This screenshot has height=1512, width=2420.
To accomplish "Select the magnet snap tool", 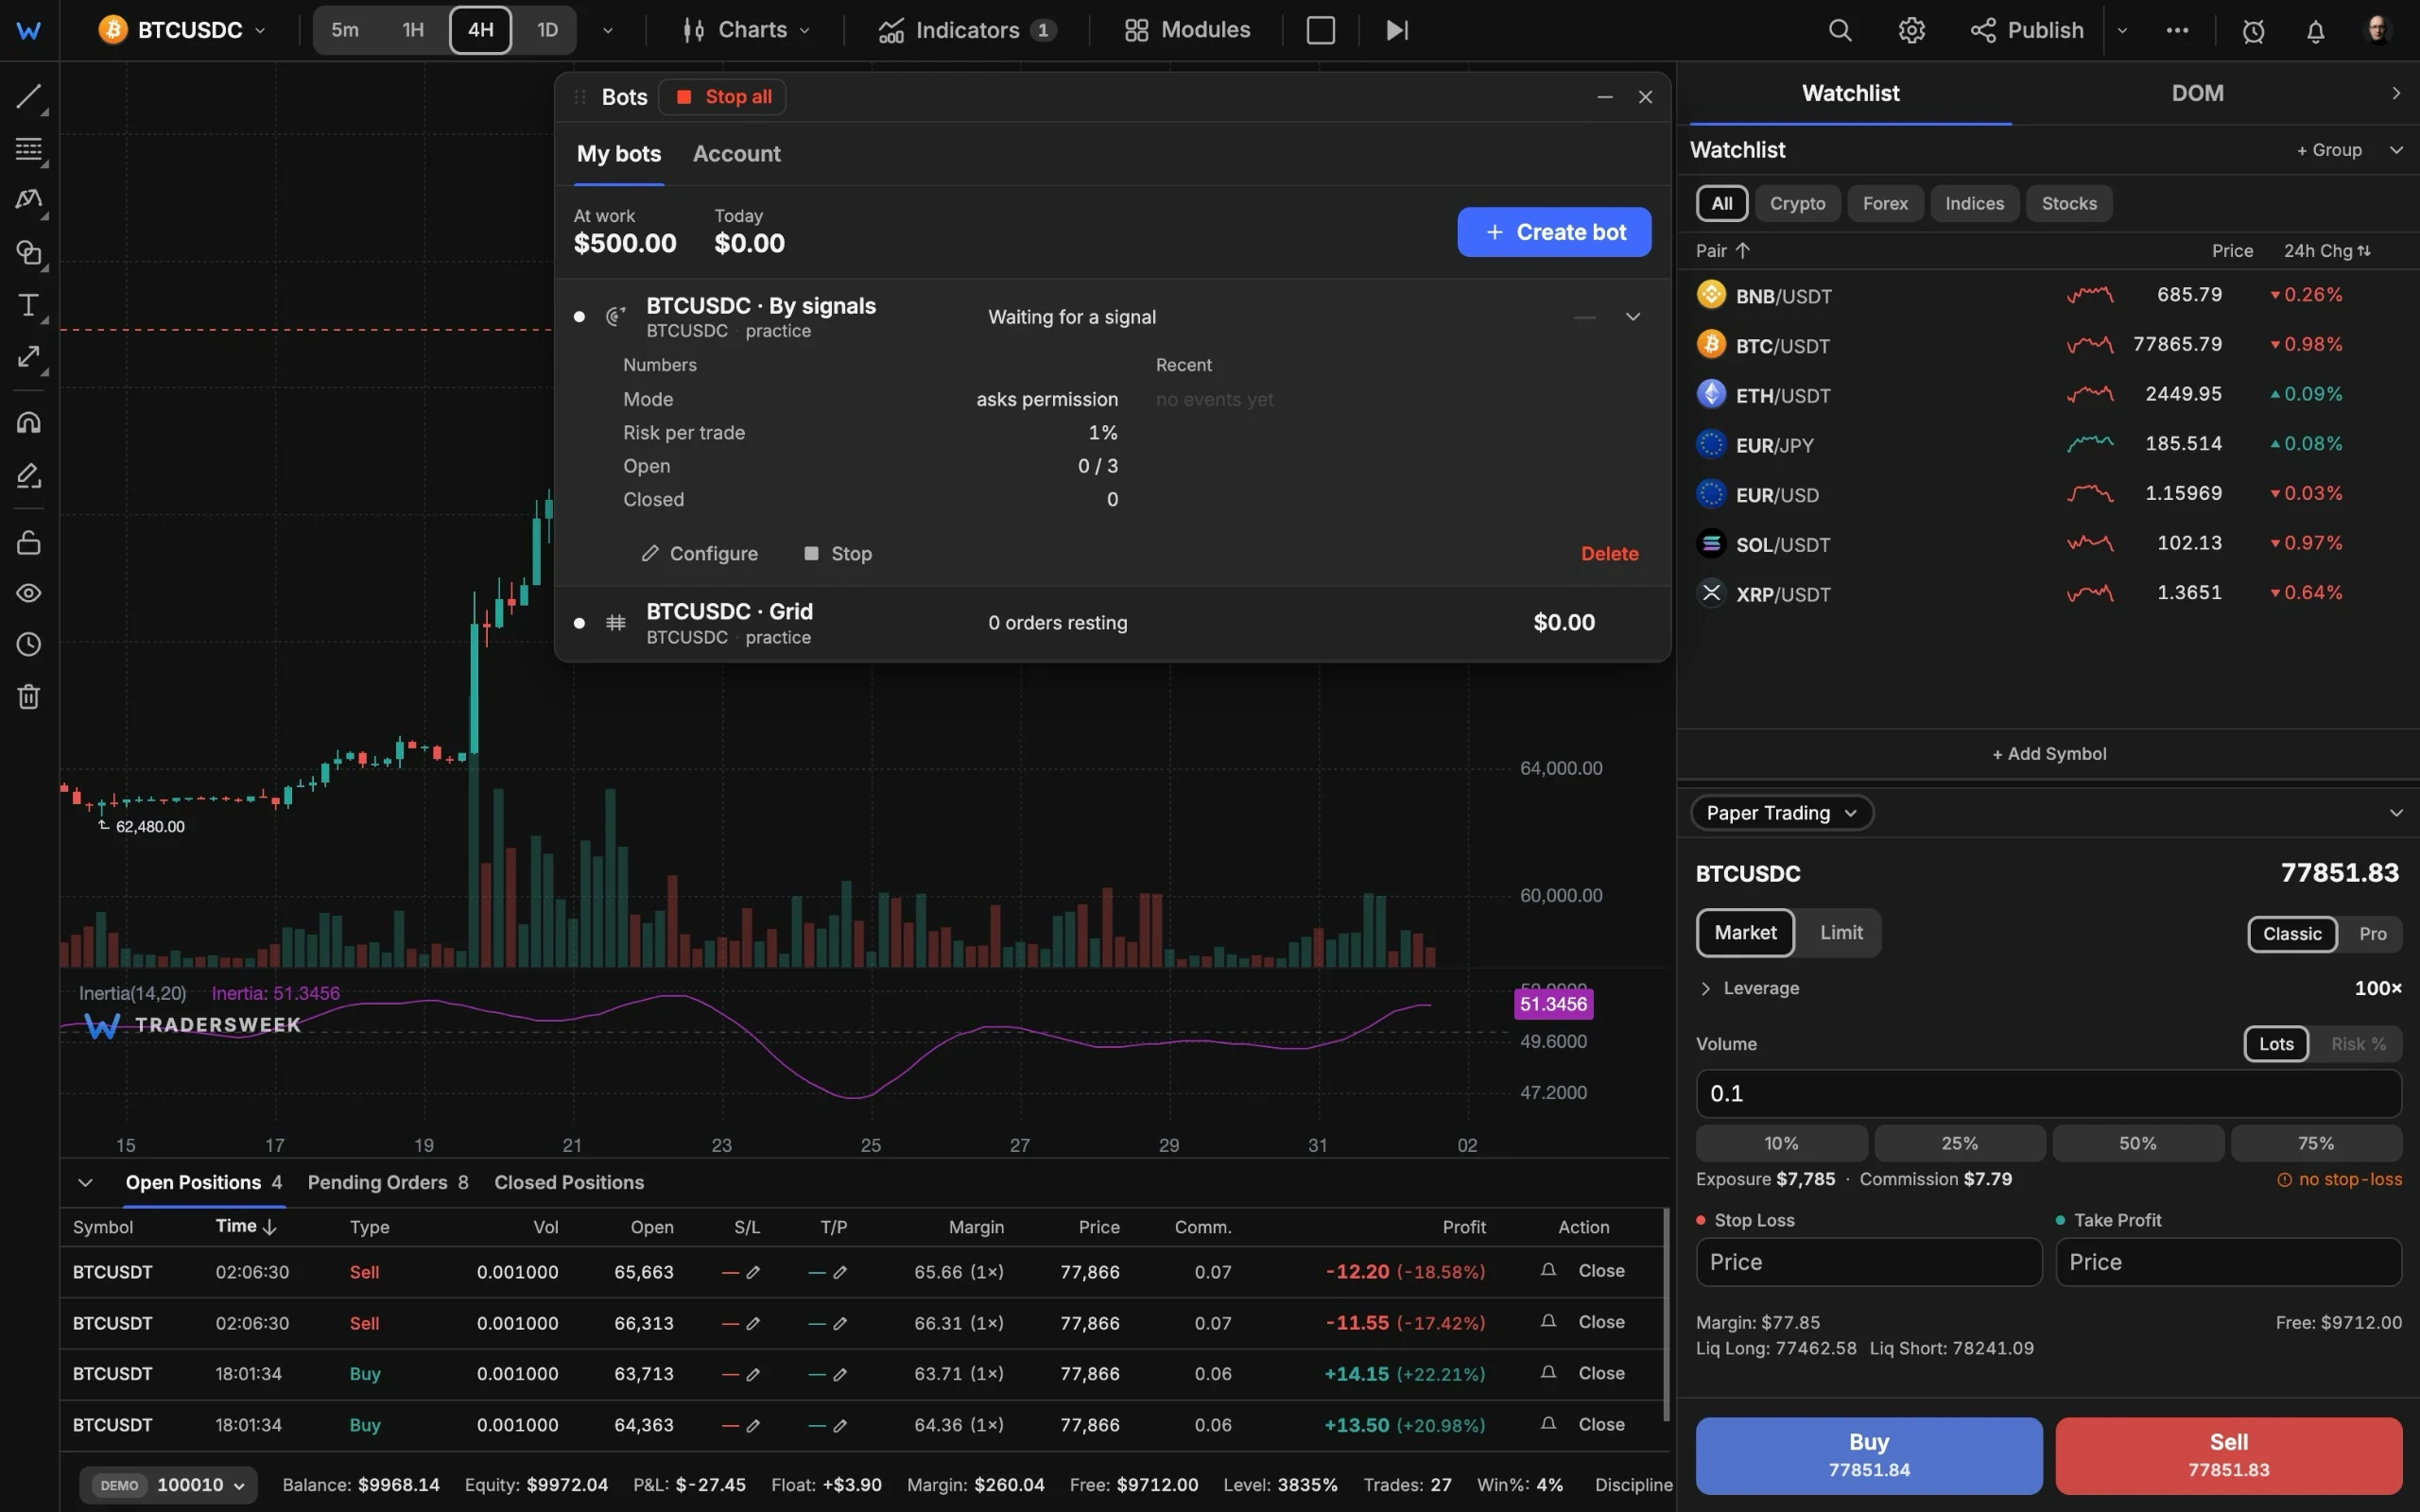I will coord(29,423).
